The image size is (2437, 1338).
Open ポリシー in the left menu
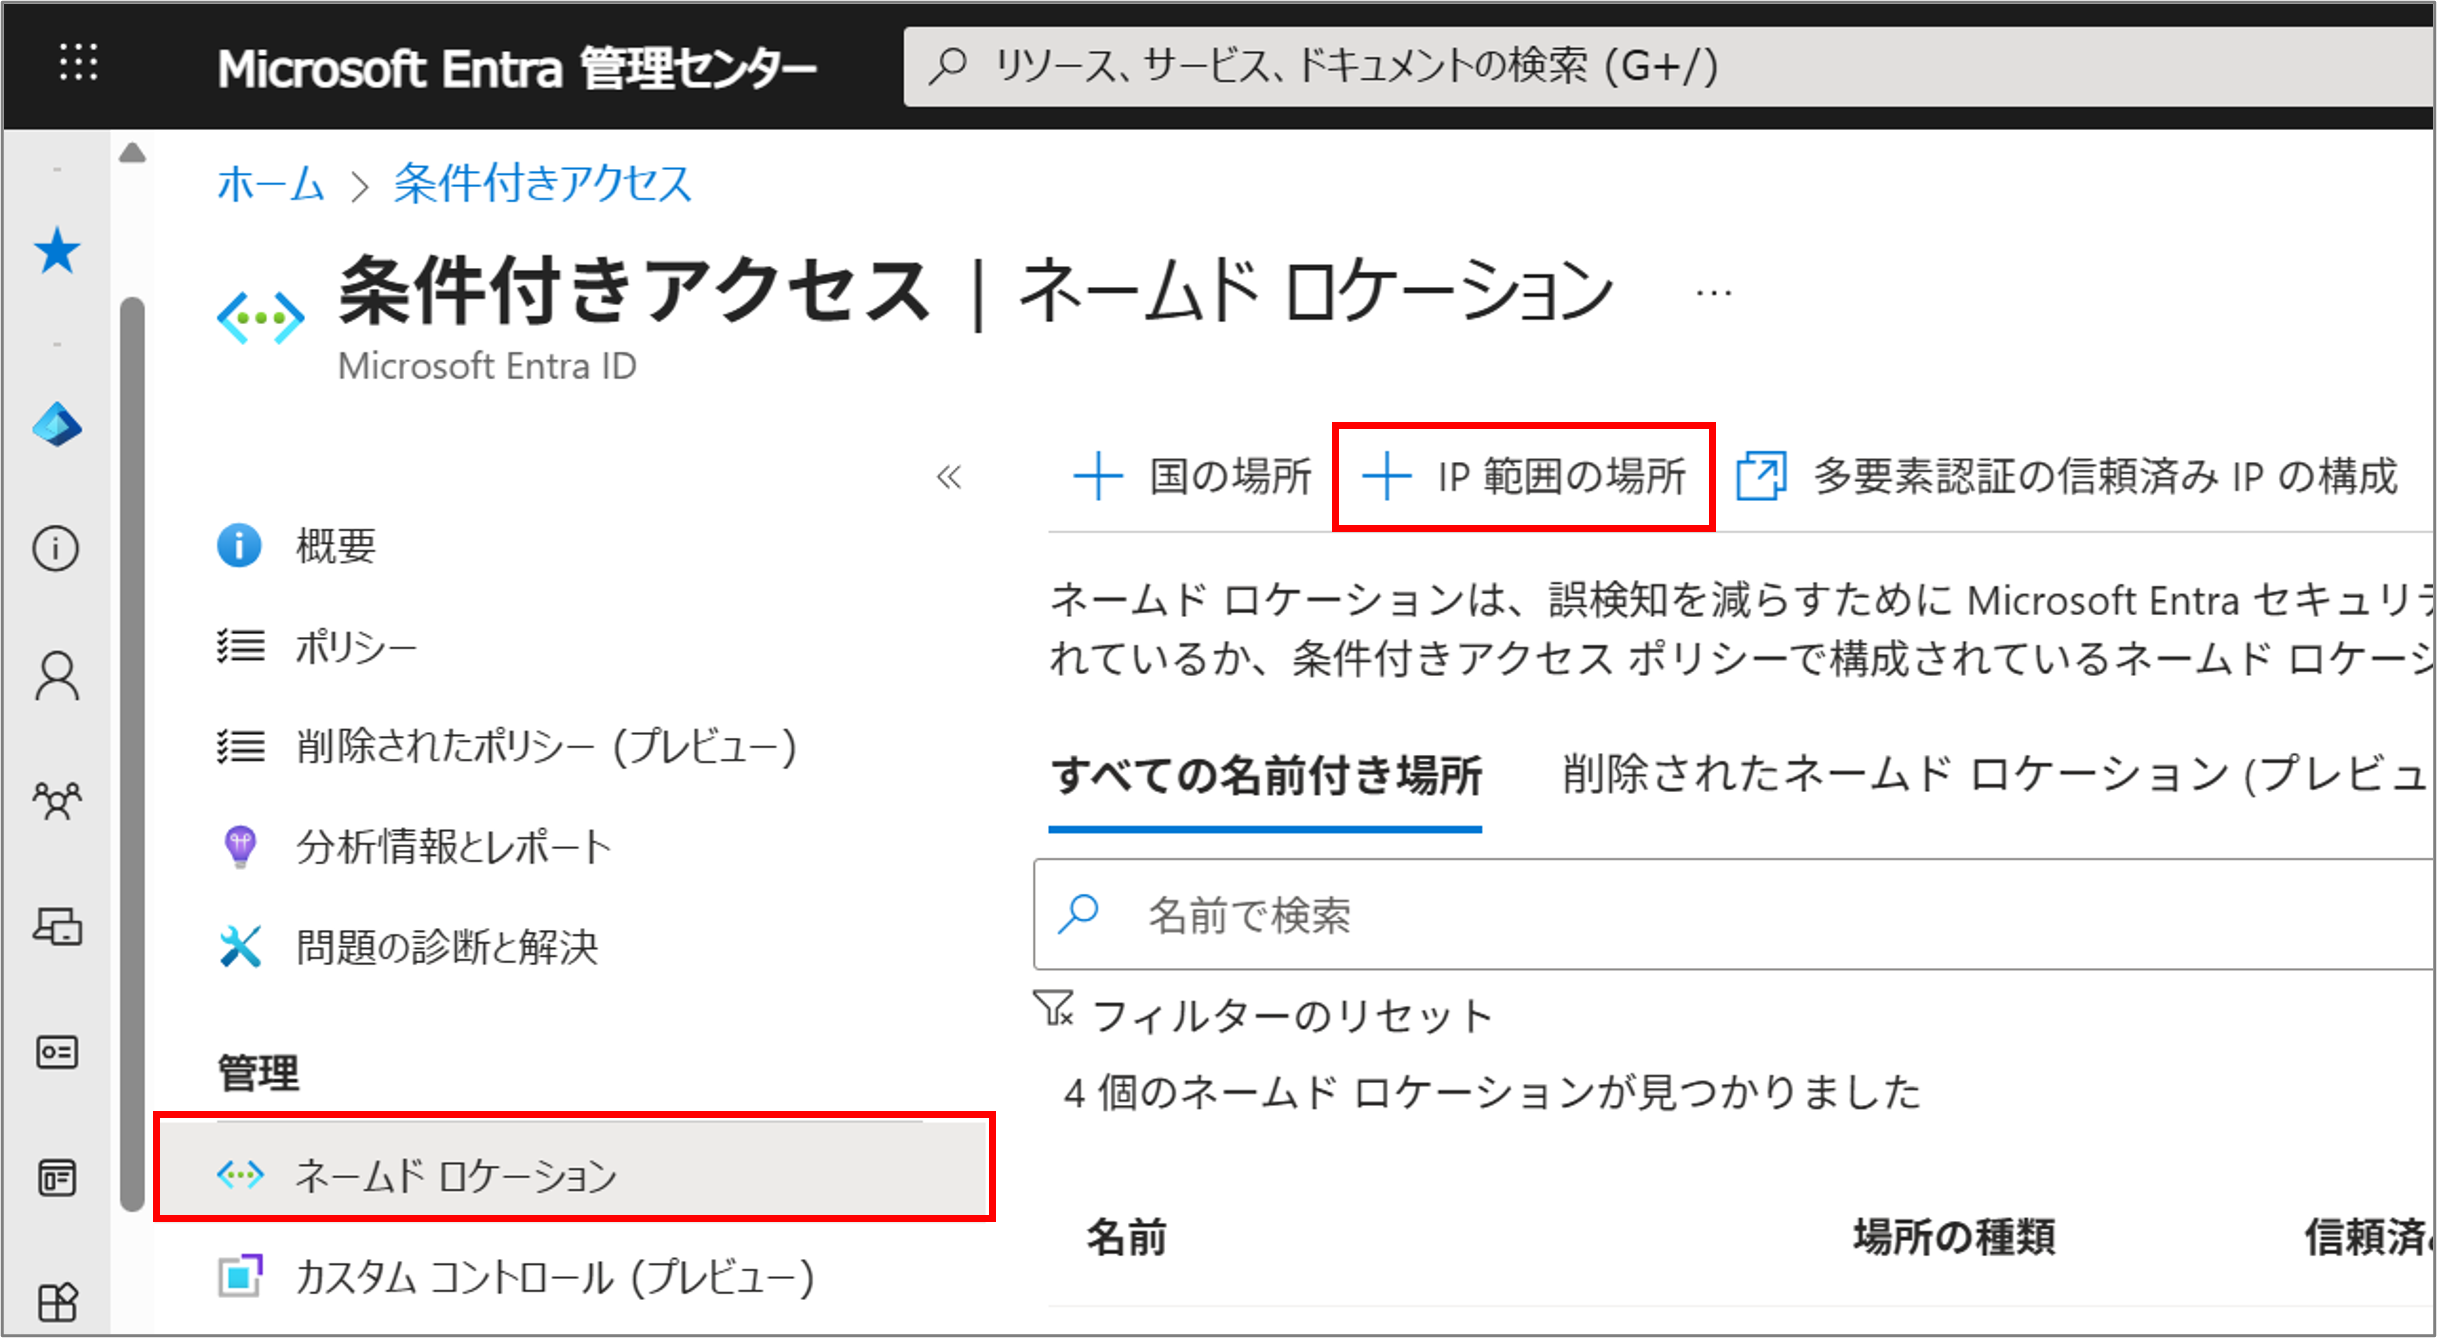pos(355,648)
